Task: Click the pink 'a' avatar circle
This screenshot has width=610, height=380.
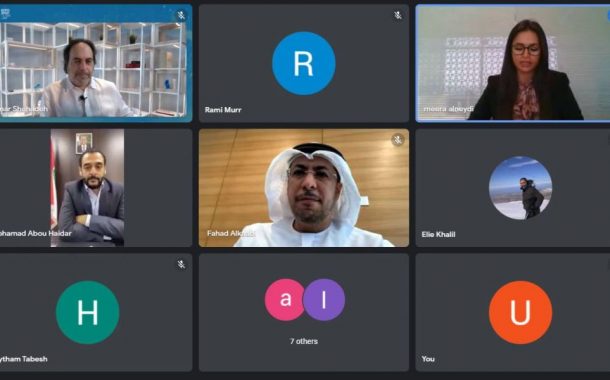Action: (284, 299)
